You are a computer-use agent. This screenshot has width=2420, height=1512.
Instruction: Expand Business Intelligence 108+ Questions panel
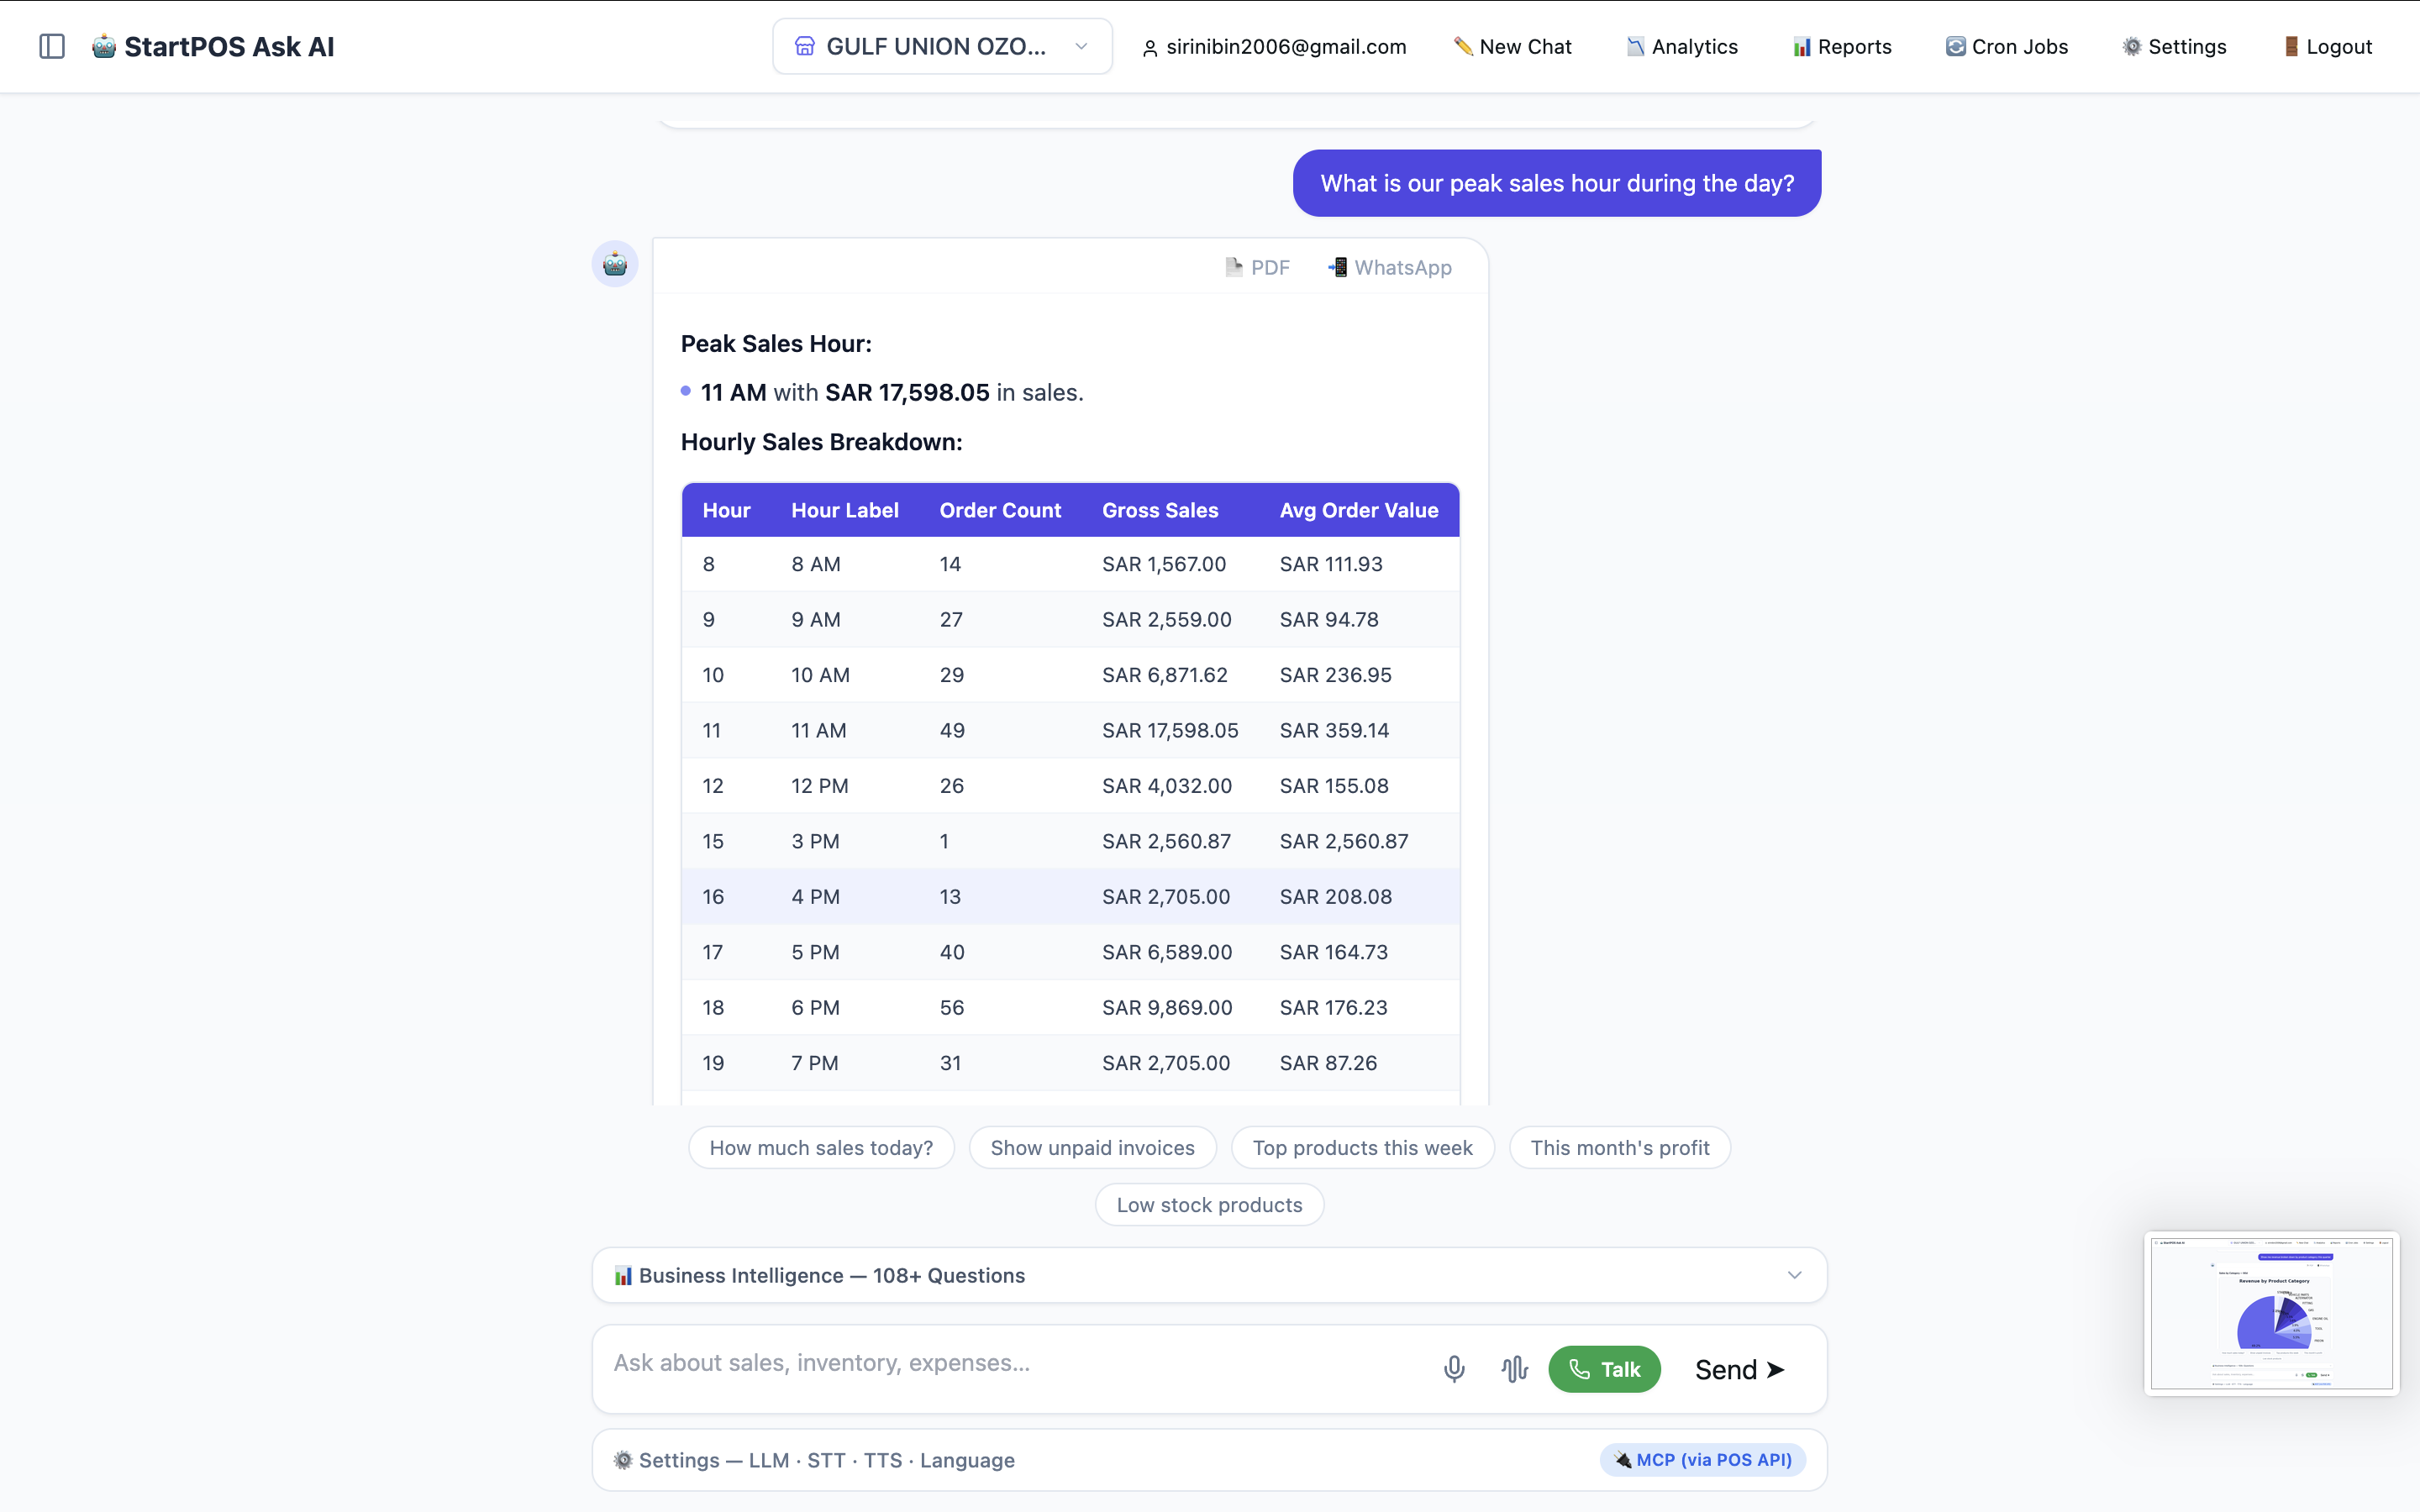tap(1209, 1275)
